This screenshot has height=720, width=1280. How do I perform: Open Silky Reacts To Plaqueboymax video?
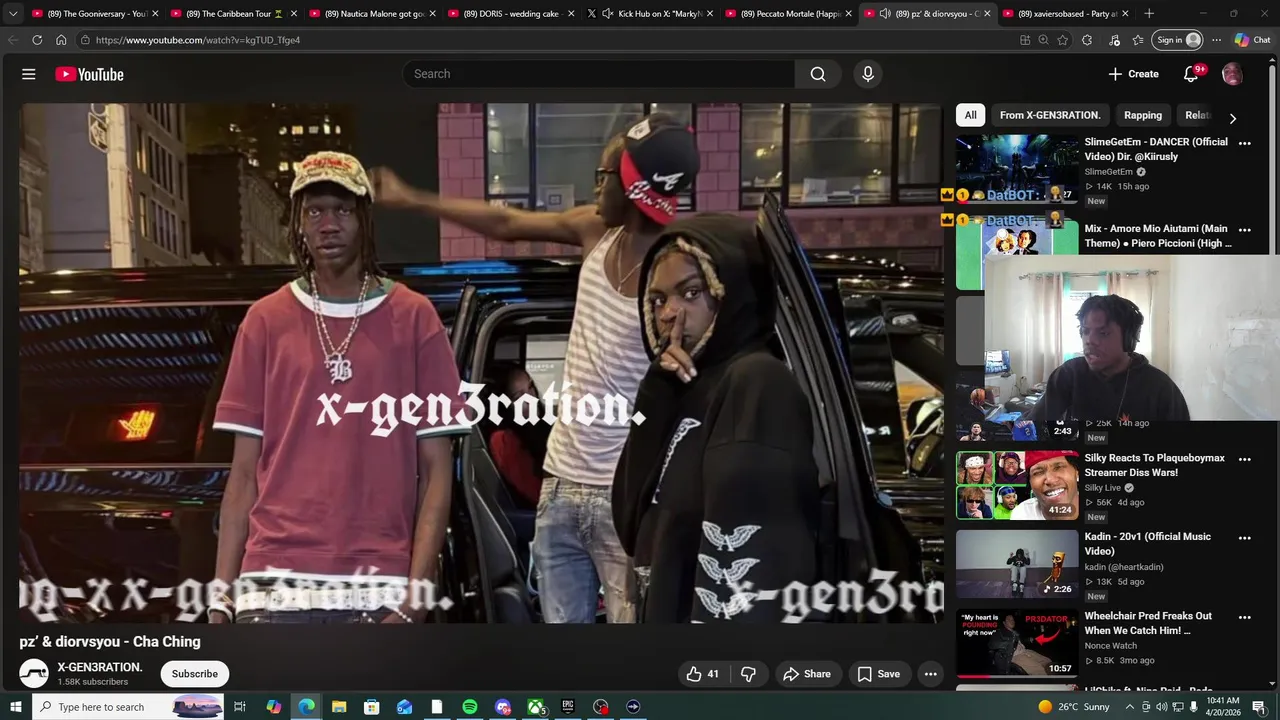tap(1155, 465)
